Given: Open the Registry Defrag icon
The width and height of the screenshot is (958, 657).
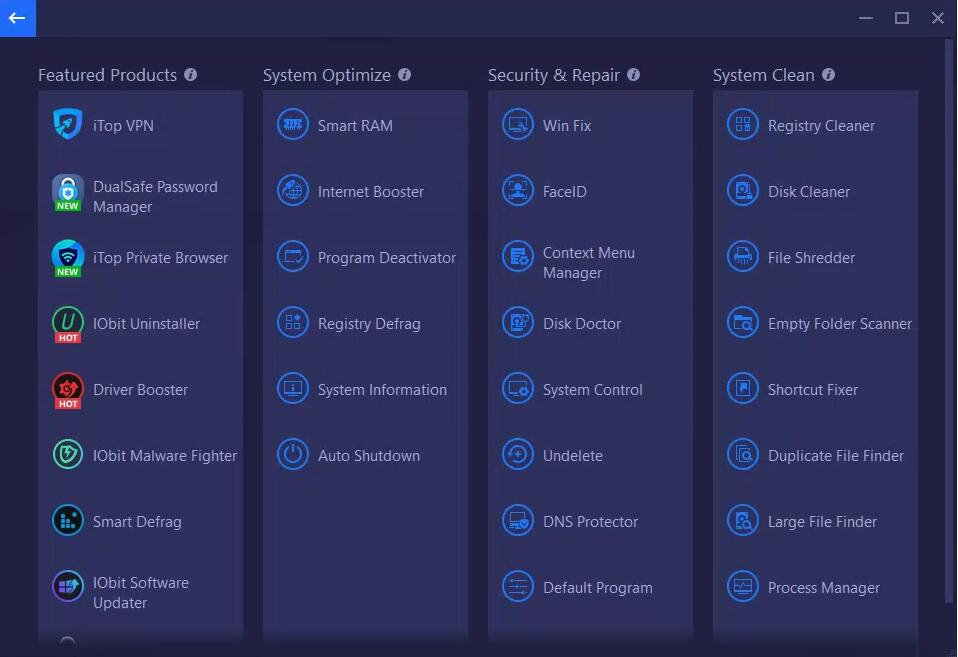Looking at the screenshot, I should click(x=293, y=323).
